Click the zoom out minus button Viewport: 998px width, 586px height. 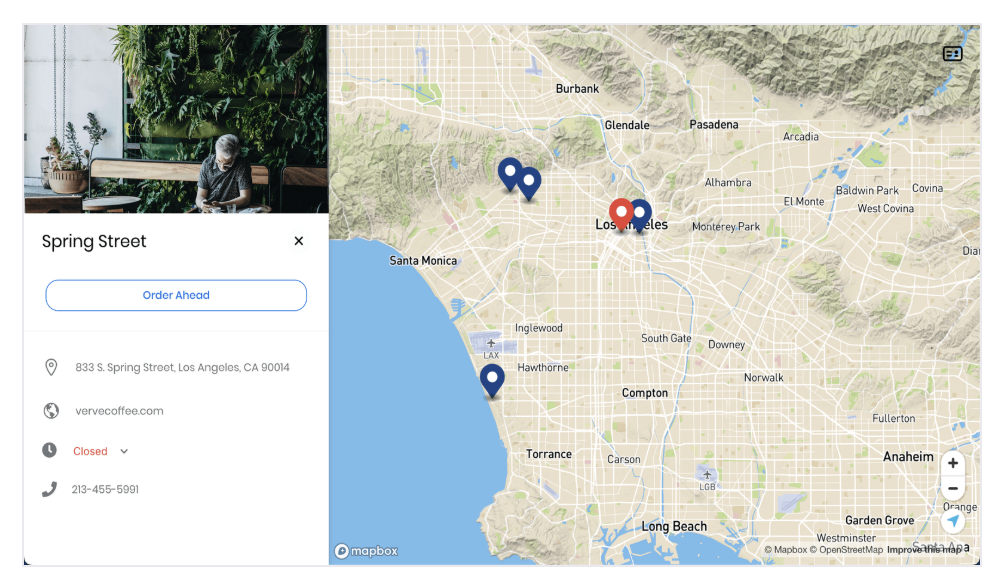point(953,489)
